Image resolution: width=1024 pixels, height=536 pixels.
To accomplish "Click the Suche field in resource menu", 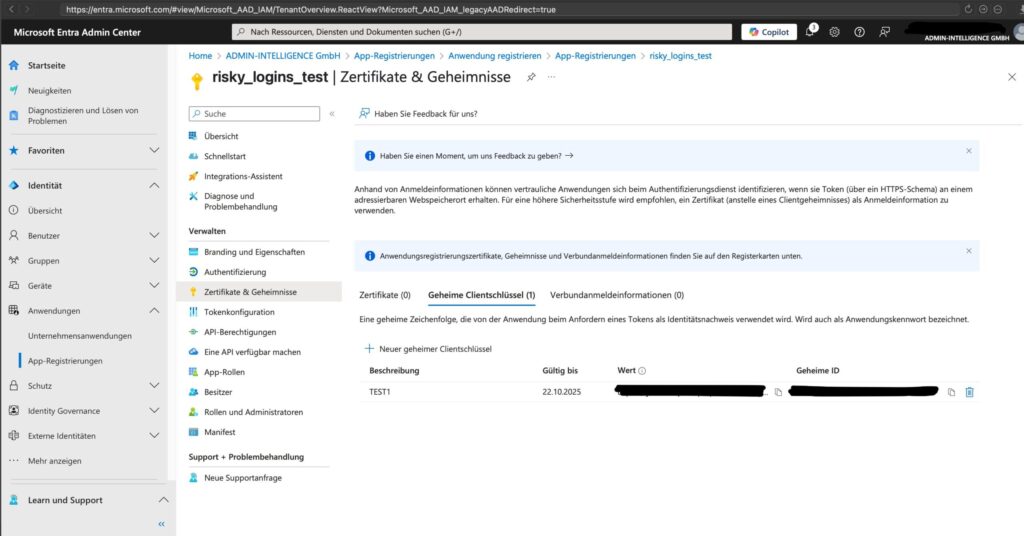I will (254, 114).
